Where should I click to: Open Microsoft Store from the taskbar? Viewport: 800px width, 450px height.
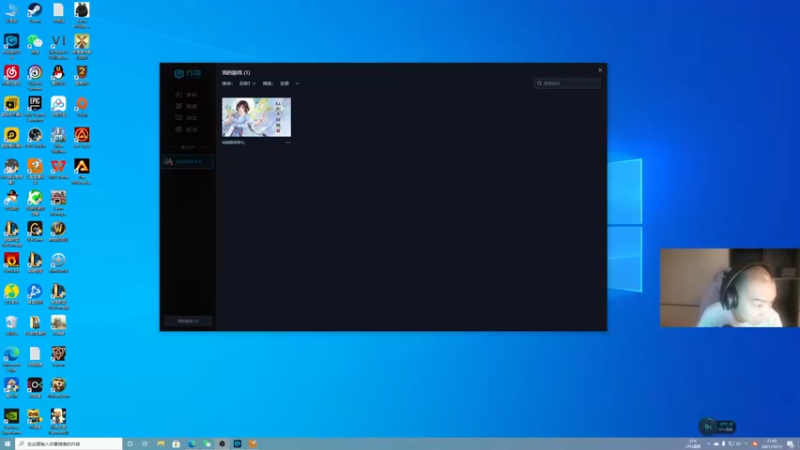[176, 444]
